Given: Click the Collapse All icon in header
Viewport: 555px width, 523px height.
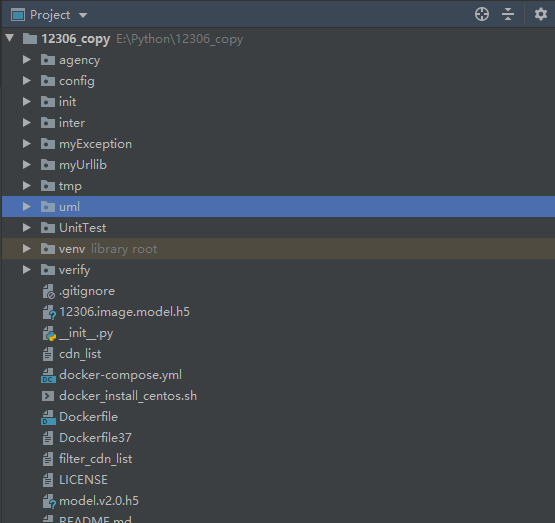Looking at the screenshot, I should pyautogui.click(x=508, y=15).
